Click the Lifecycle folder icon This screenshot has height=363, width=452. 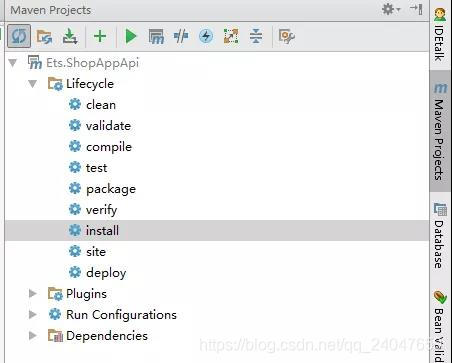pos(55,84)
